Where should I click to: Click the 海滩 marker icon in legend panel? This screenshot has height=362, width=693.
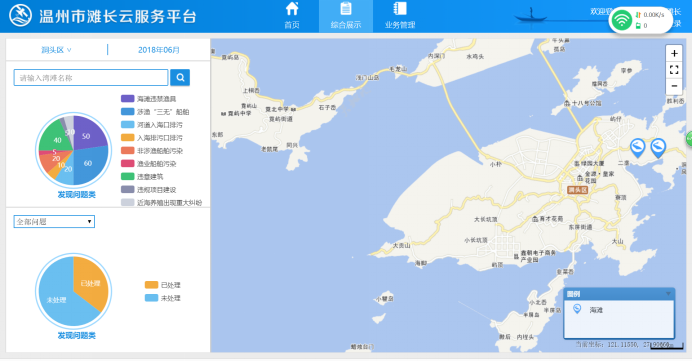[x=577, y=309]
